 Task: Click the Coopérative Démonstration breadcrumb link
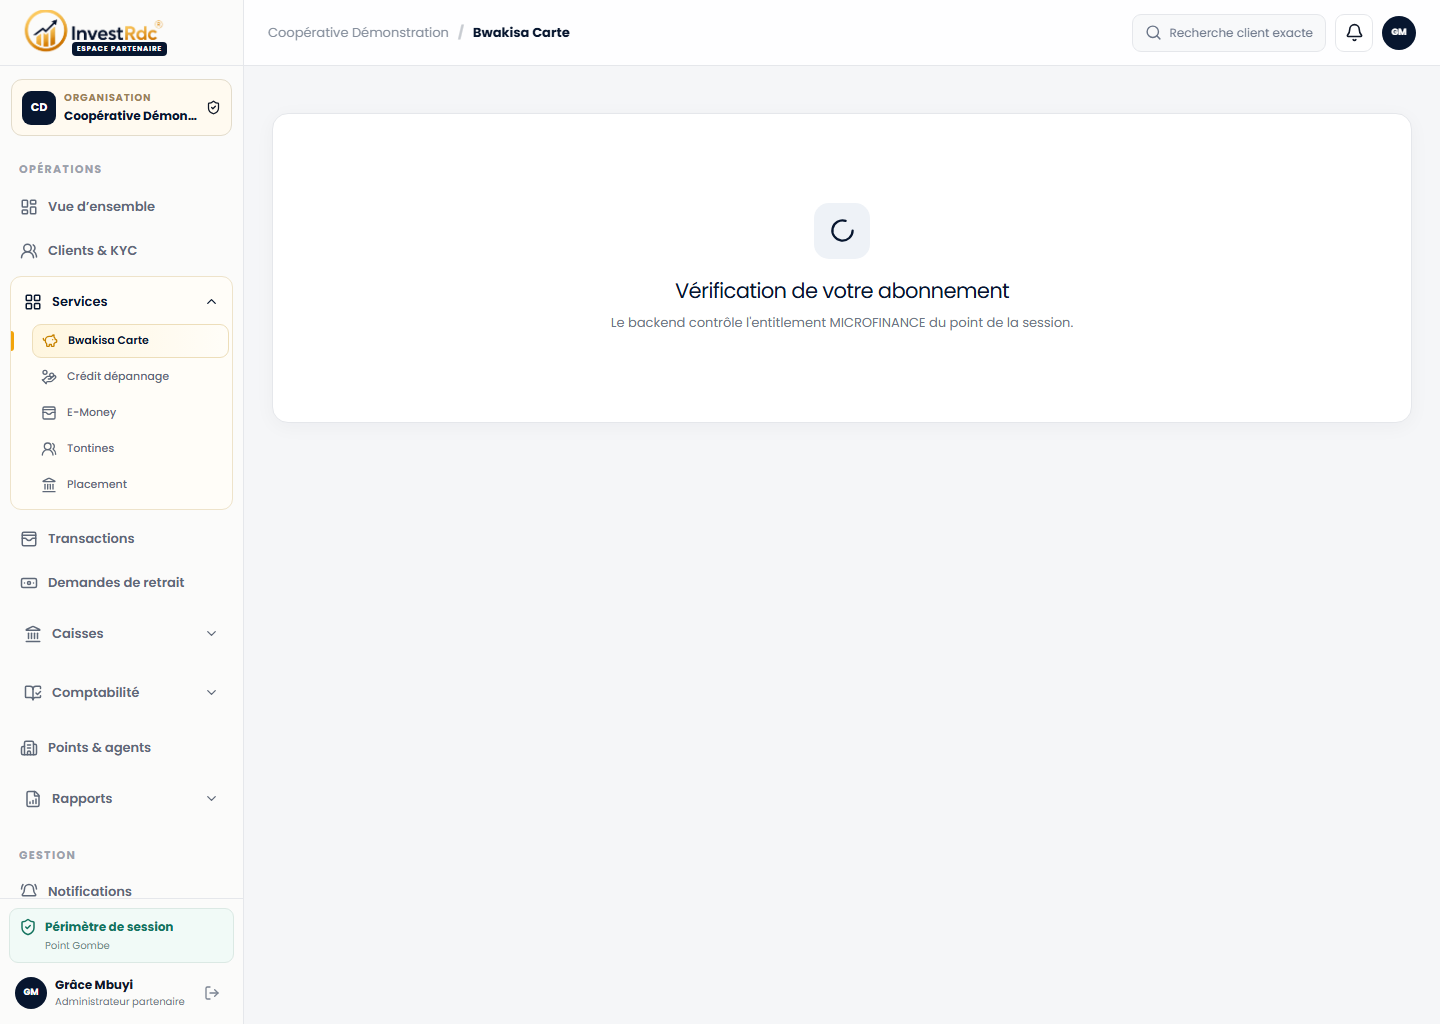point(358,33)
